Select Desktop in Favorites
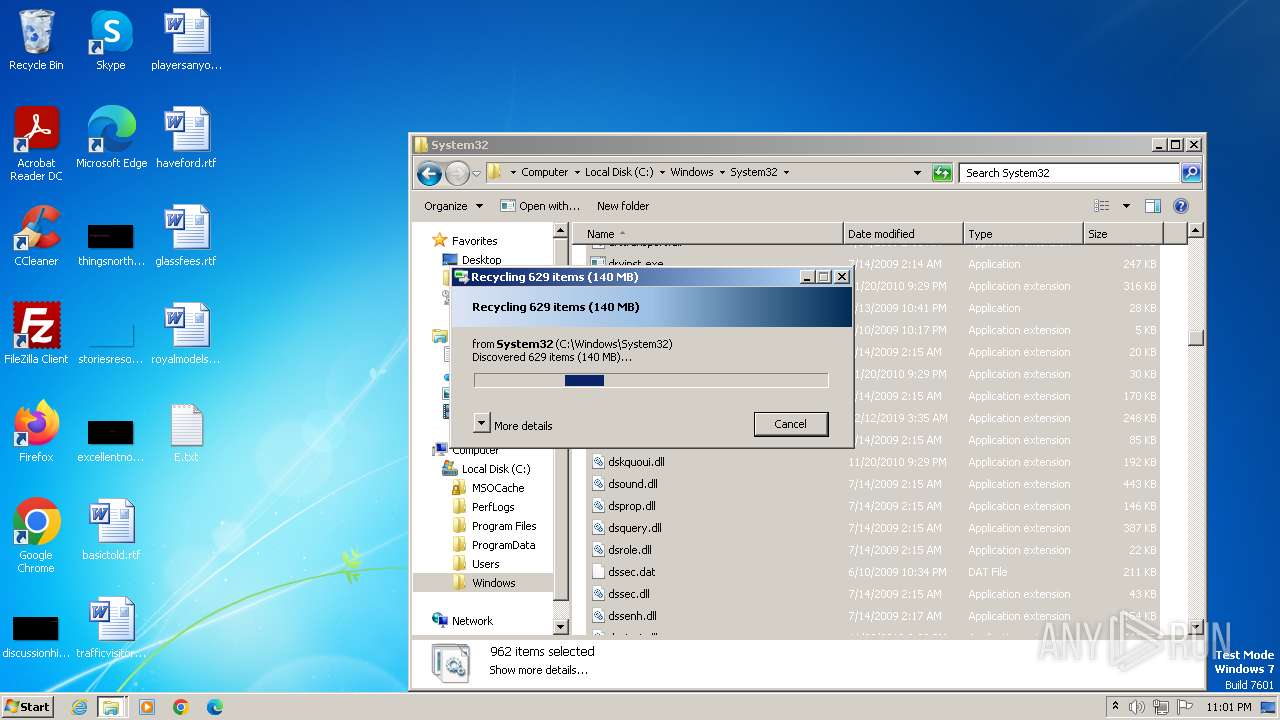1280x720 pixels. [481, 260]
